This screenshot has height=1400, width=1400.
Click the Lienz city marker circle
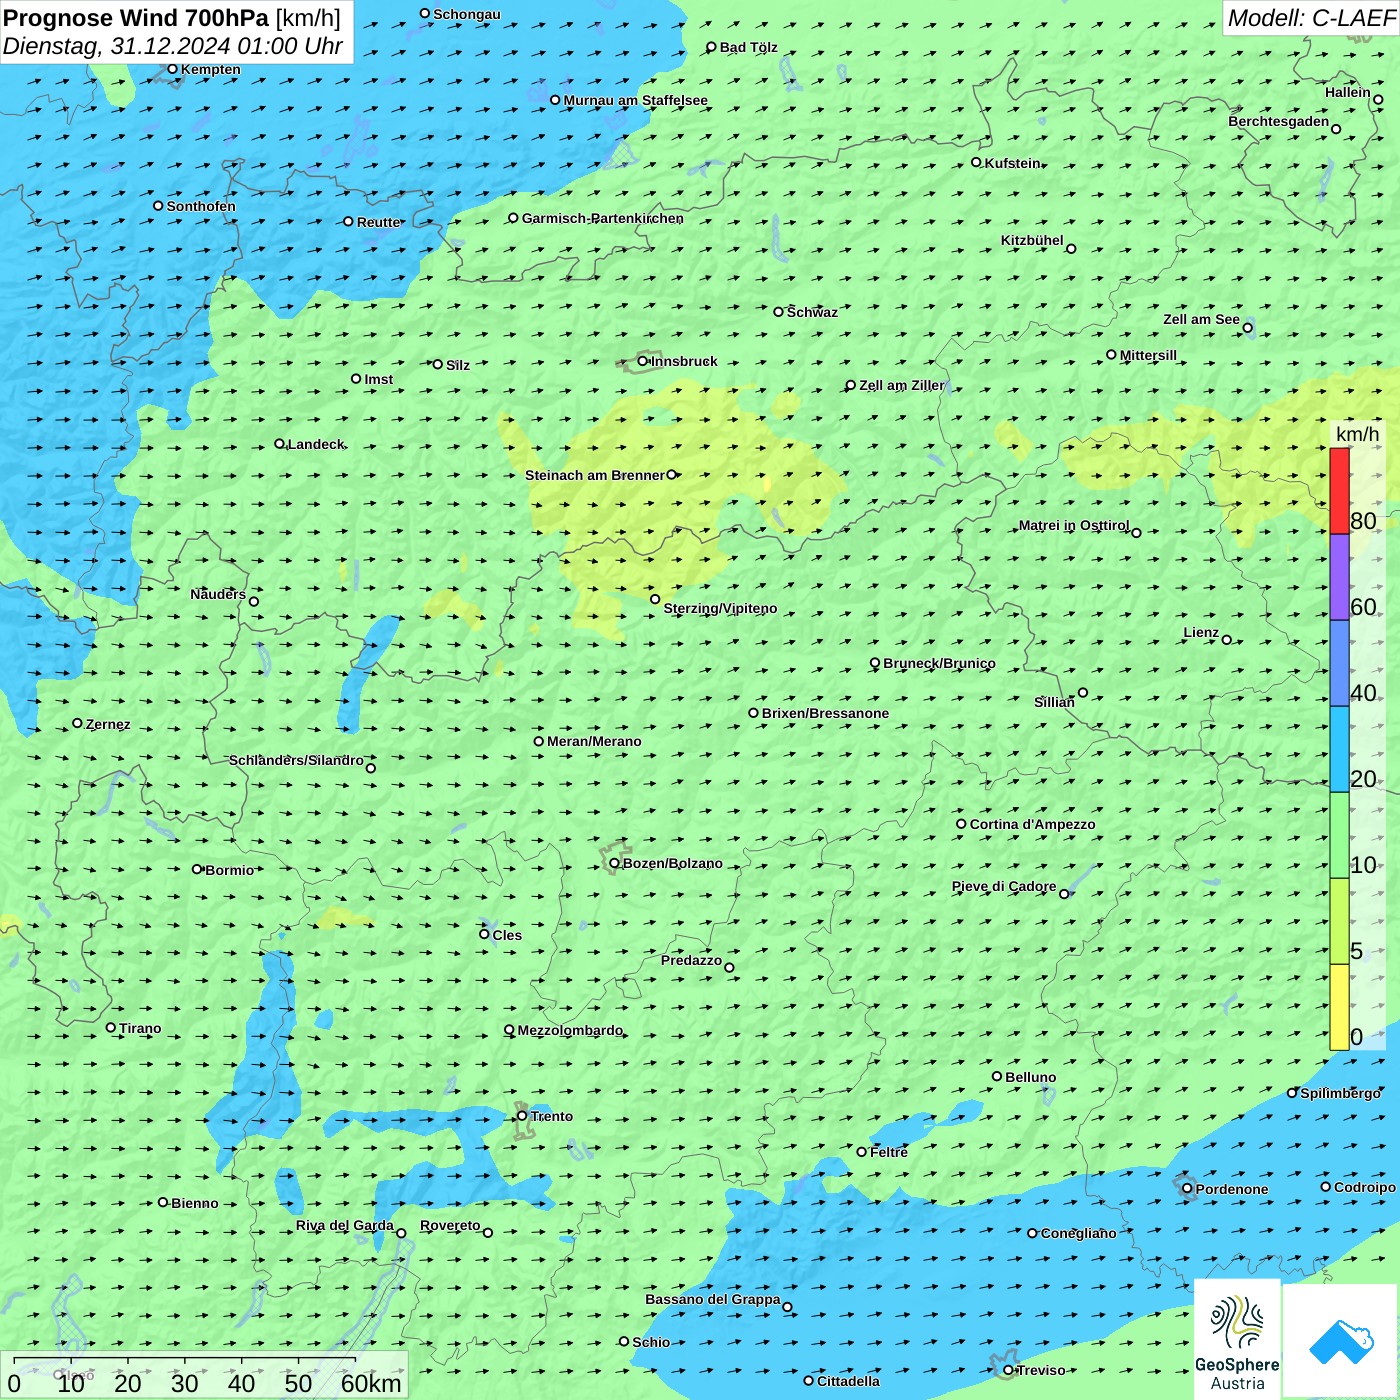pyautogui.click(x=1227, y=640)
